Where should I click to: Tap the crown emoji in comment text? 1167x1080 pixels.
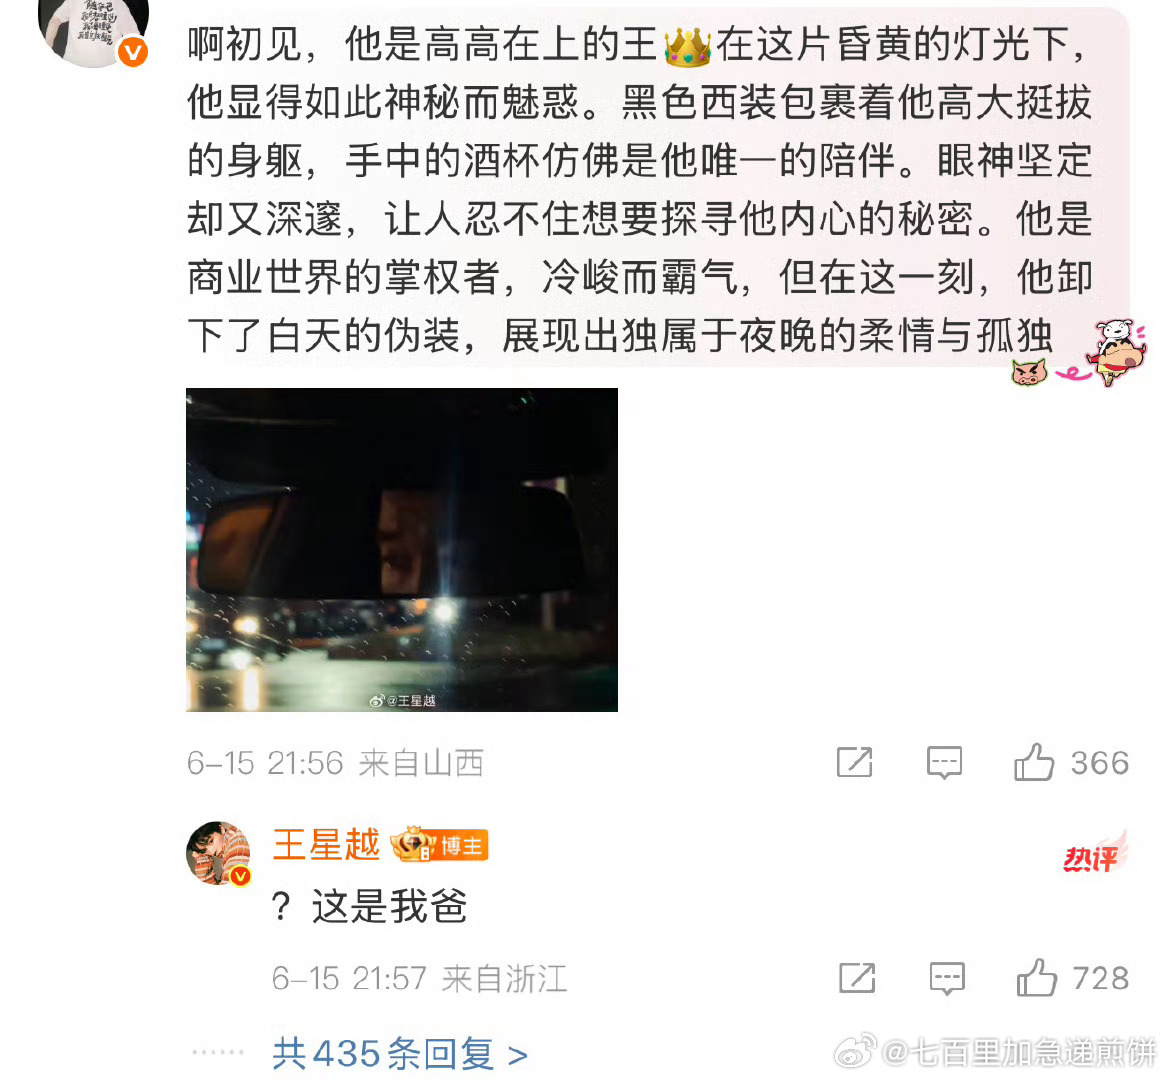click(x=687, y=46)
